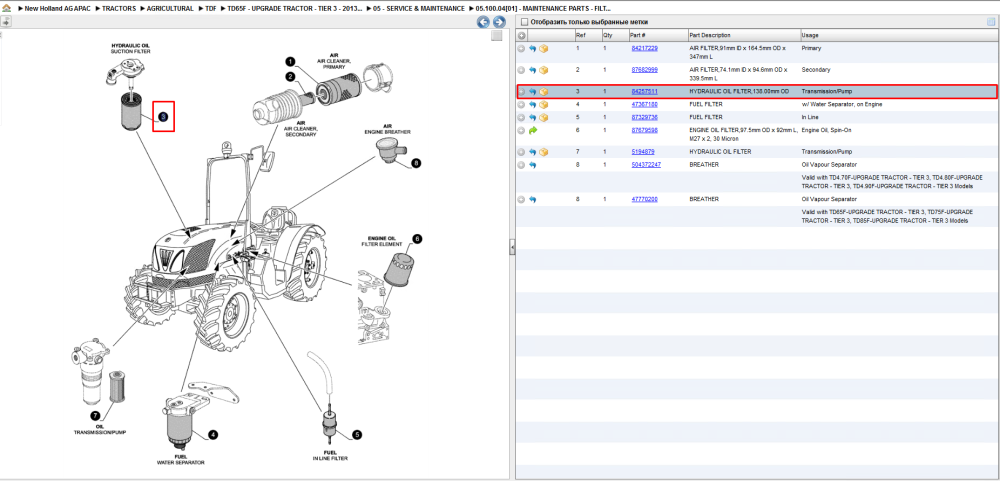
Task: Click the grey circle in the table header
Action: 522,36
